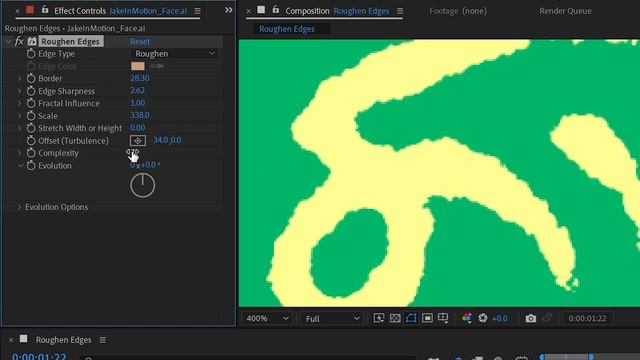This screenshot has width=640, height=360.
Task: Collapse the Evolution property
Action: coord(20,166)
